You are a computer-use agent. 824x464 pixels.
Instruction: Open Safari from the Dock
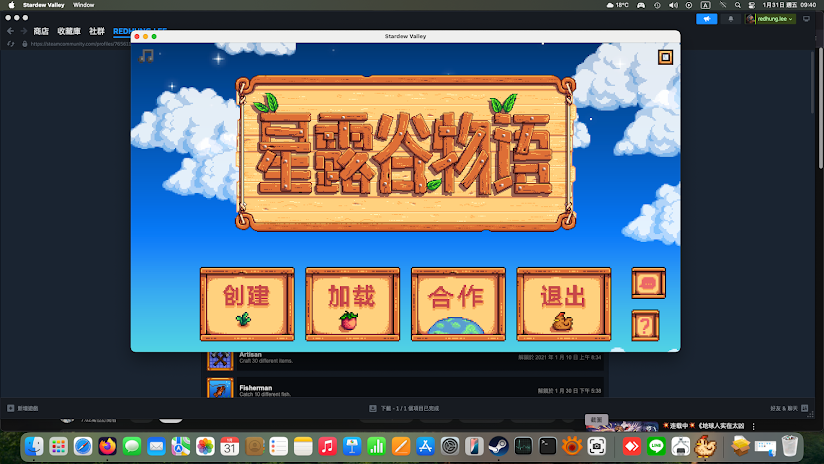[83, 447]
